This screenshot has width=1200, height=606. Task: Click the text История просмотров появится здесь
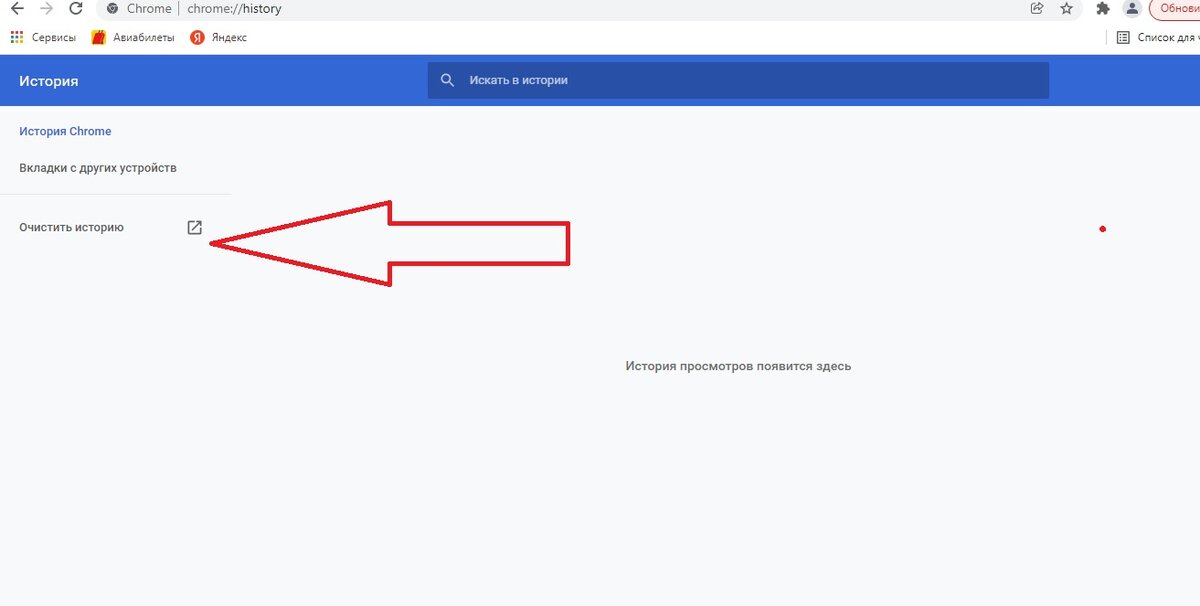738,366
